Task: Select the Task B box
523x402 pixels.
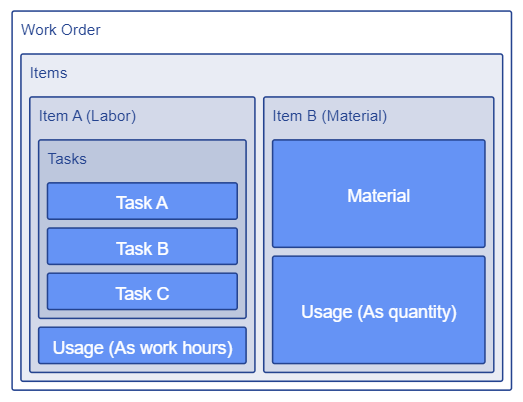Action: (142, 246)
